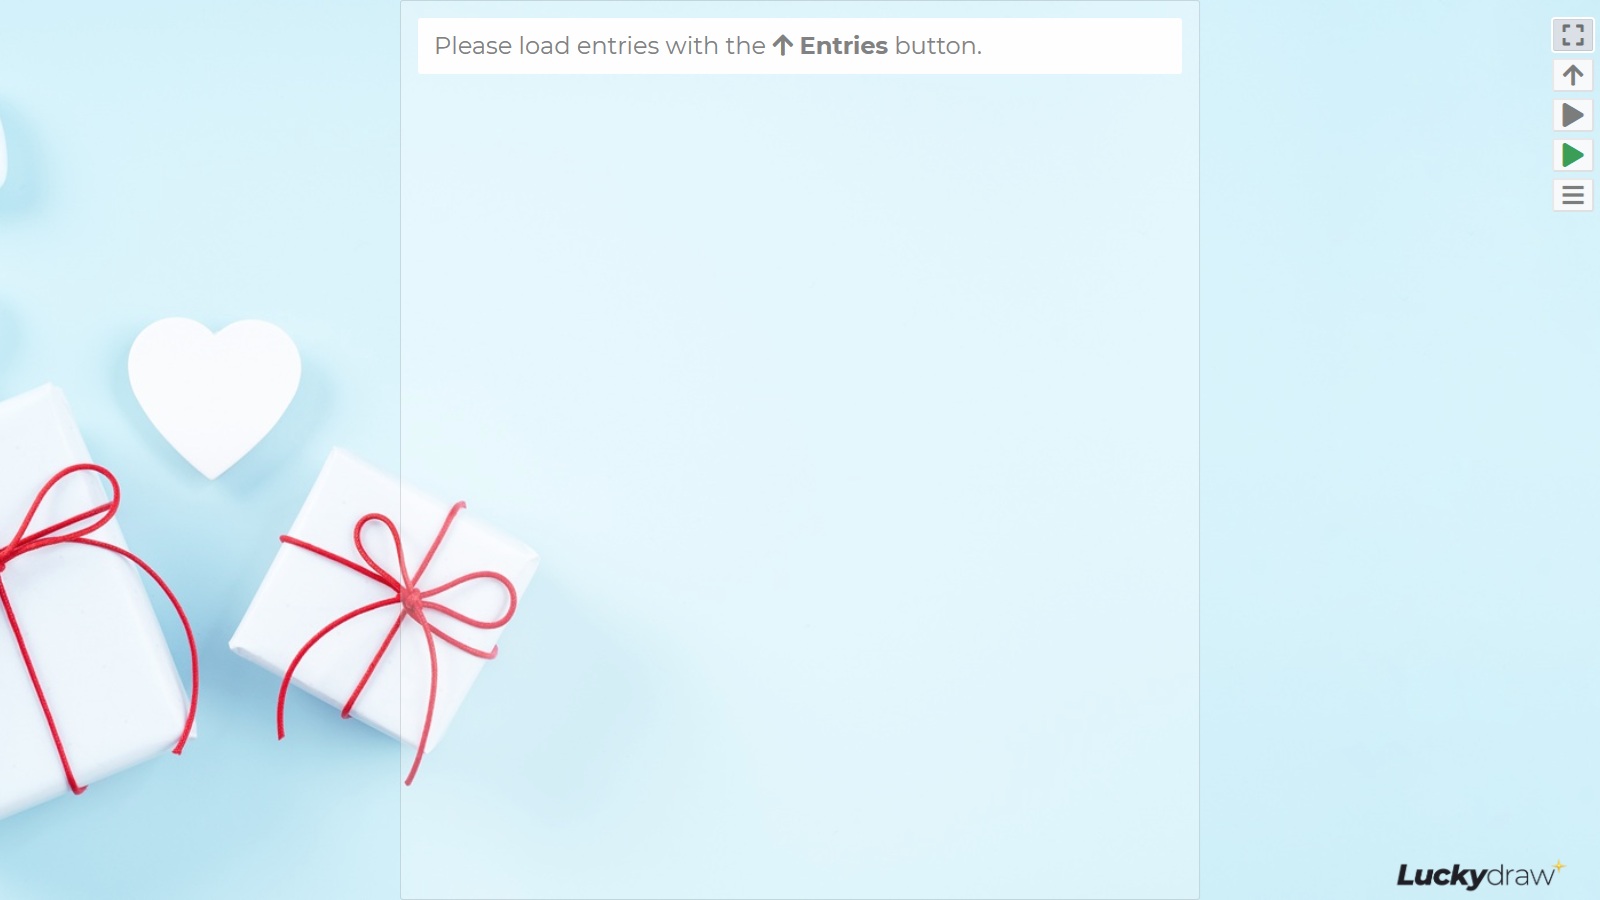Viewport: 1600px width, 900px height.
Task: Click the 'Lucky' bold part of logo
Action: click(x=1441, y=876)
